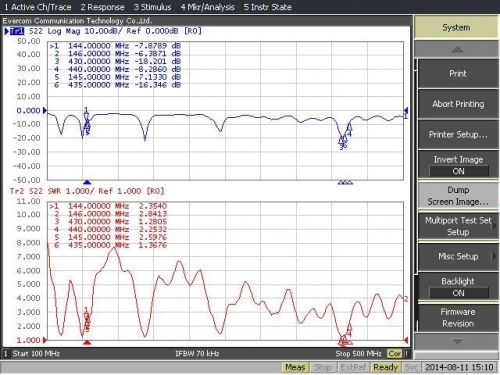
Task: Click the 0.000 reference level marker on Tr1
Action: tap(45, 110)
